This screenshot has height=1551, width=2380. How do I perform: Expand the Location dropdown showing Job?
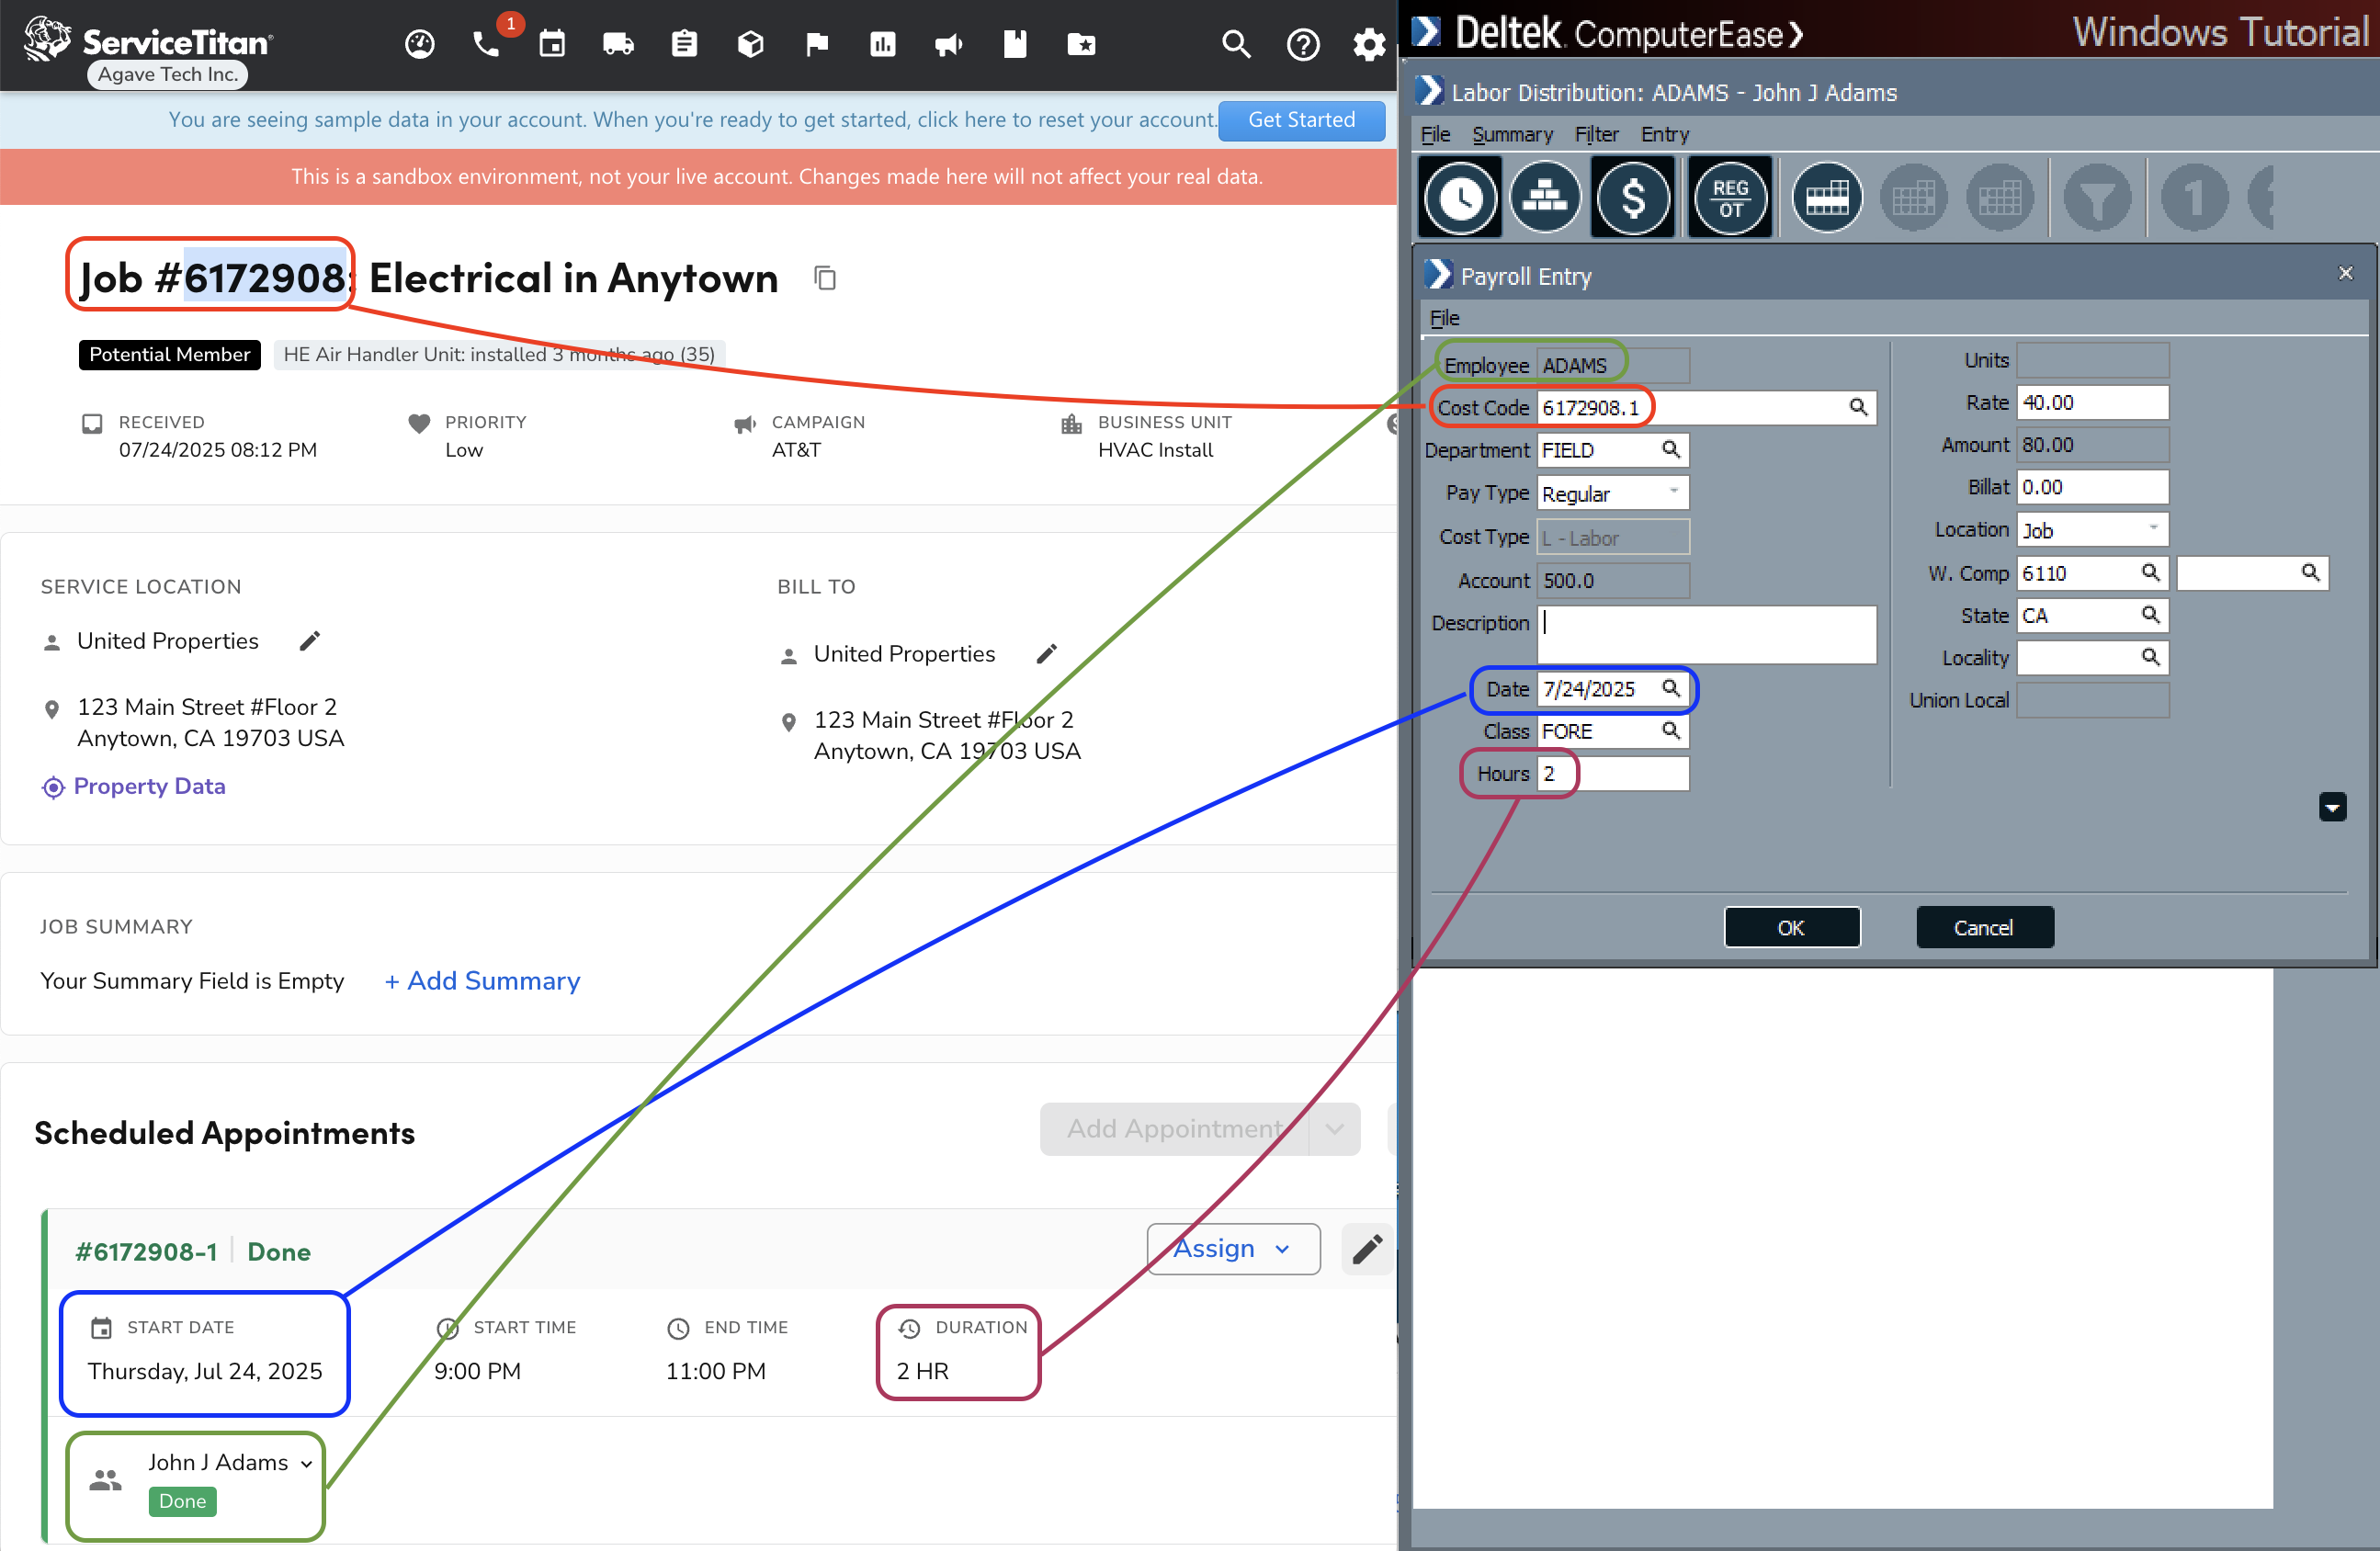click(2154, 529)
